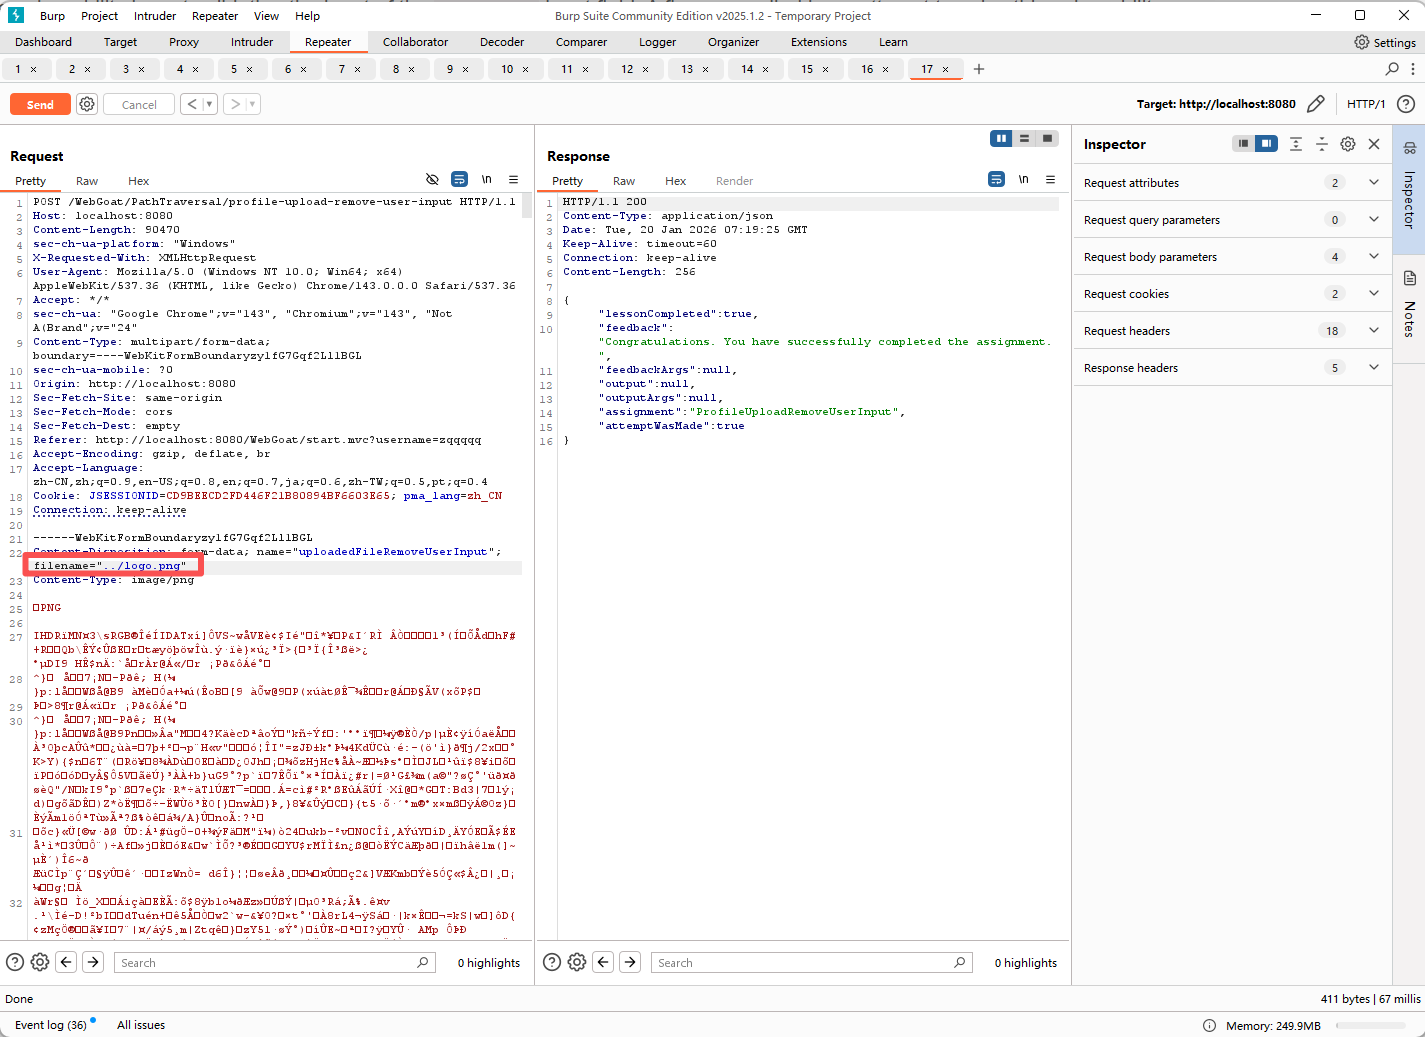Open the Request panel hamburger menu
Image resolution: width=1425 pixels, height=1037 pixels.
tap(513, 180)
